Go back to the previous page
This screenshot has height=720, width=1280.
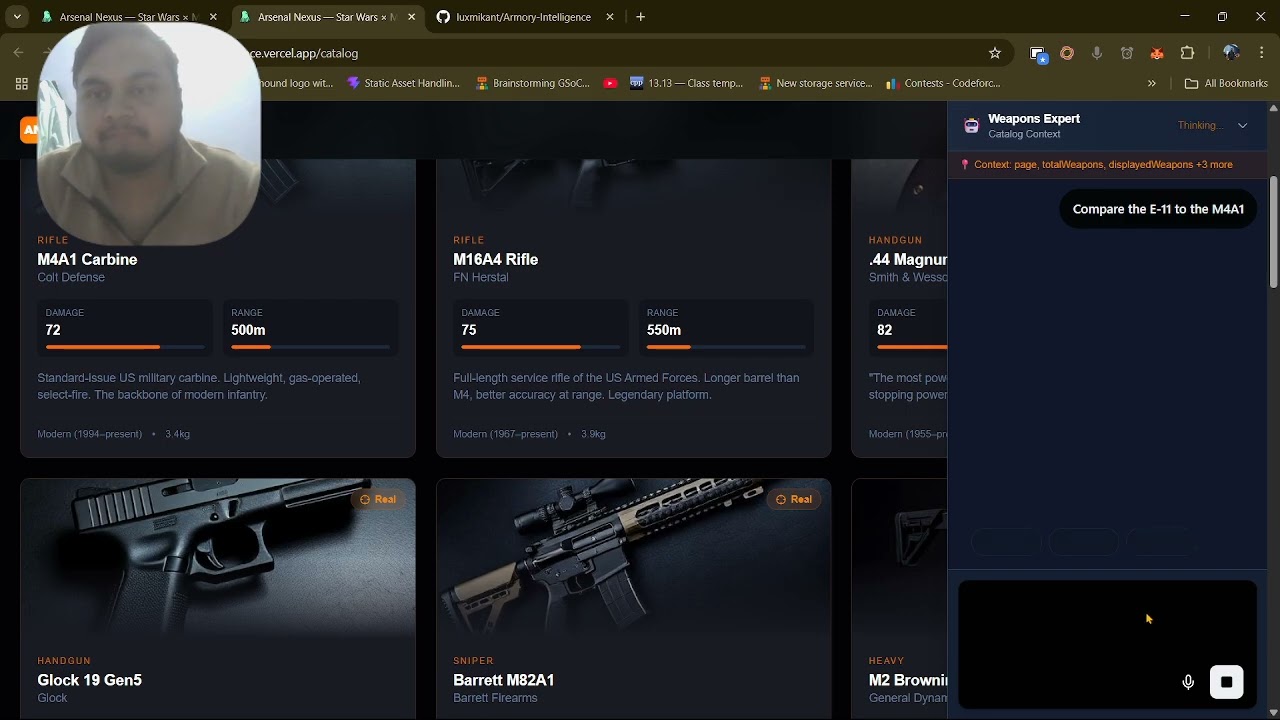[19, 53]
